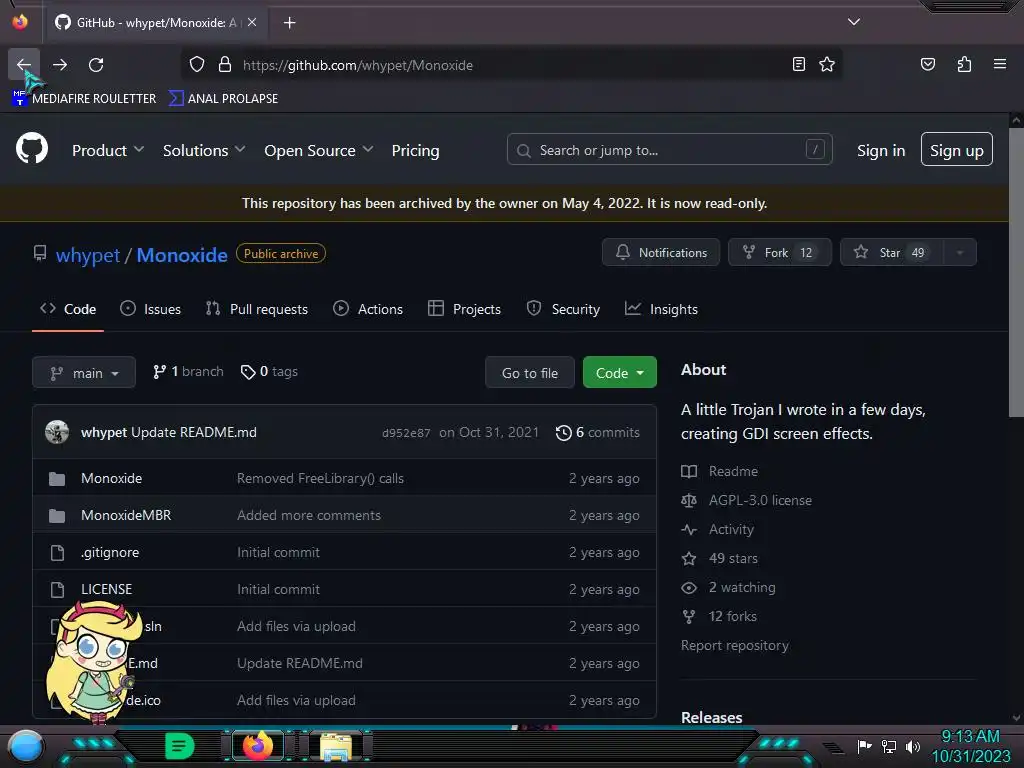
Task: Open the Monoxide folder
Action: click(112, 478)
